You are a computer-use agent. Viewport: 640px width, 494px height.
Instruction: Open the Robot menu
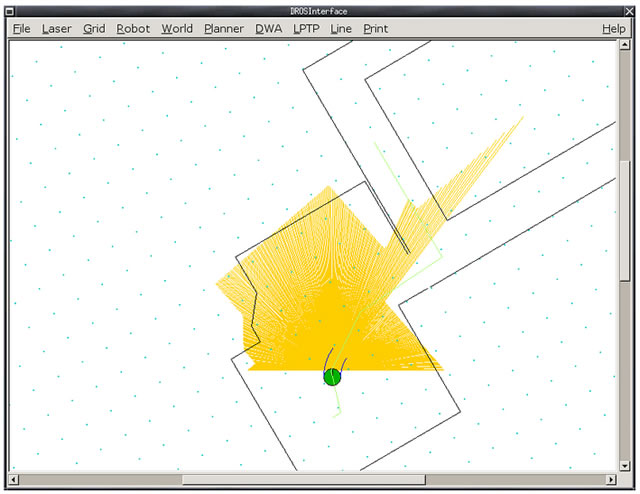(x=133, y=29)
